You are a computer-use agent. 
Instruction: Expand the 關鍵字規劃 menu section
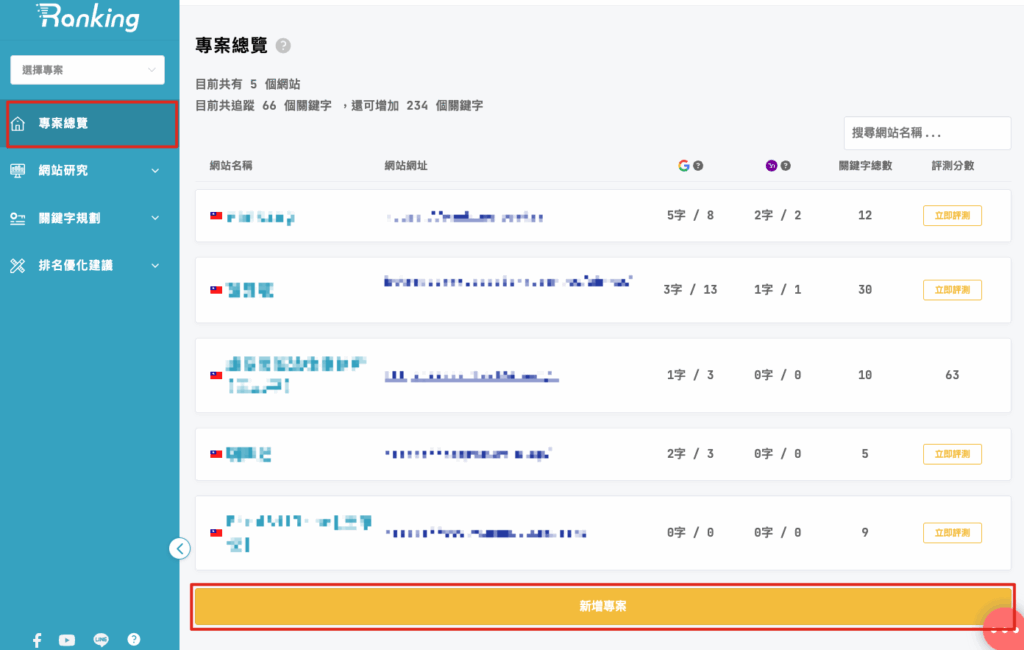87,218
